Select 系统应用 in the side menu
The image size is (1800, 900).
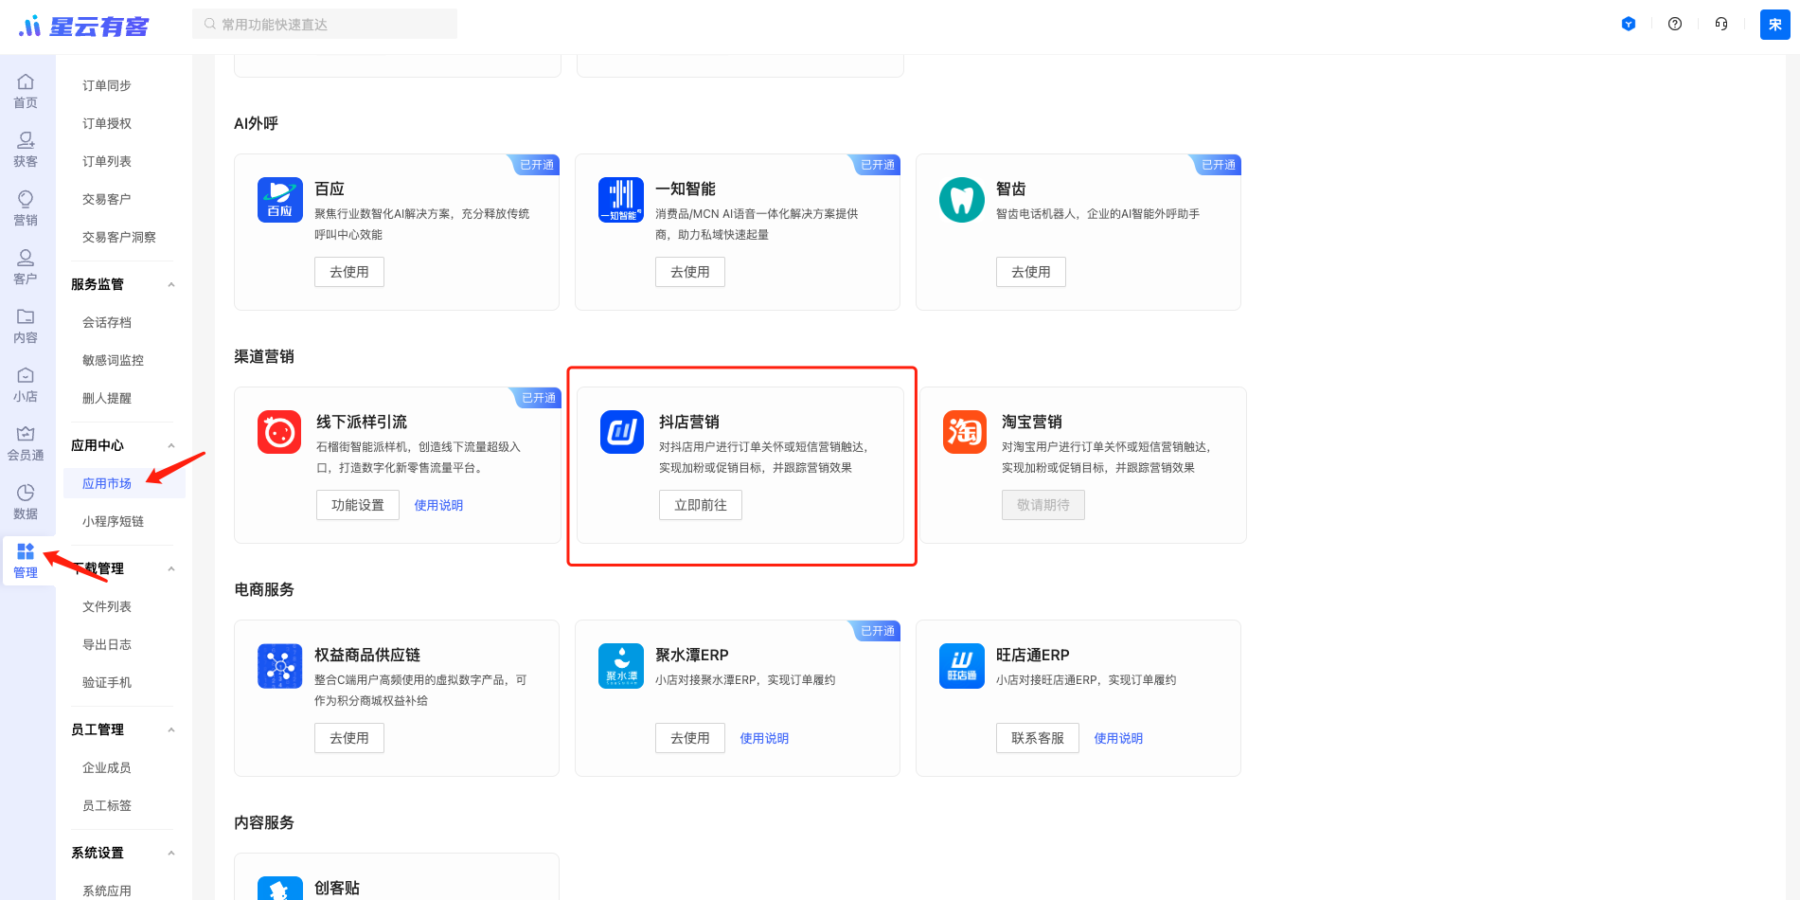pyautogui.click(x=107, y=891)
